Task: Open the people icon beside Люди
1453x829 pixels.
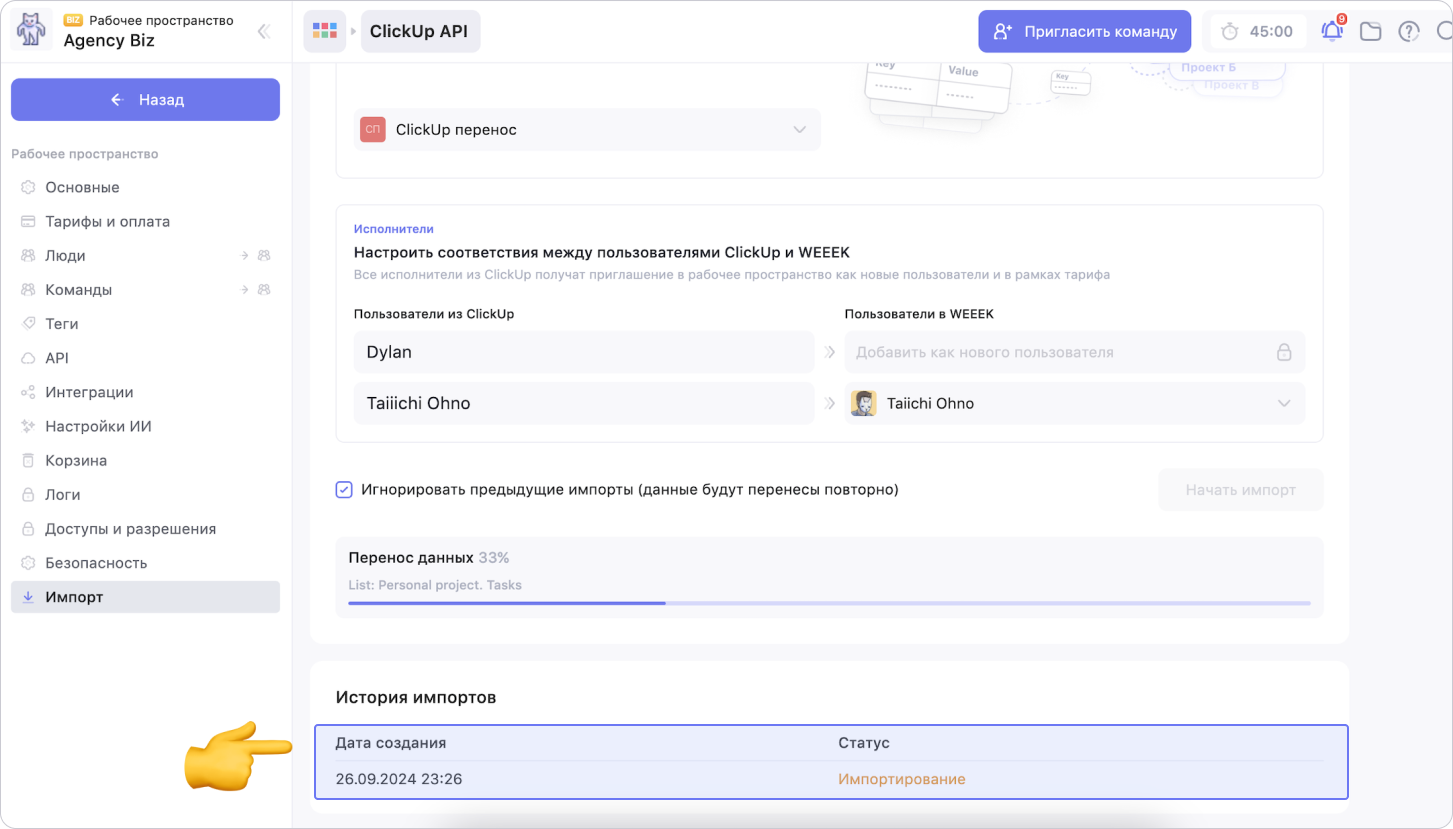Action: (264, 256)
